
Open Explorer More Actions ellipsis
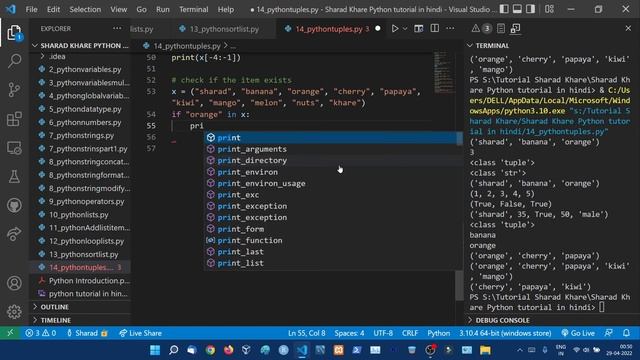point(117,28)
